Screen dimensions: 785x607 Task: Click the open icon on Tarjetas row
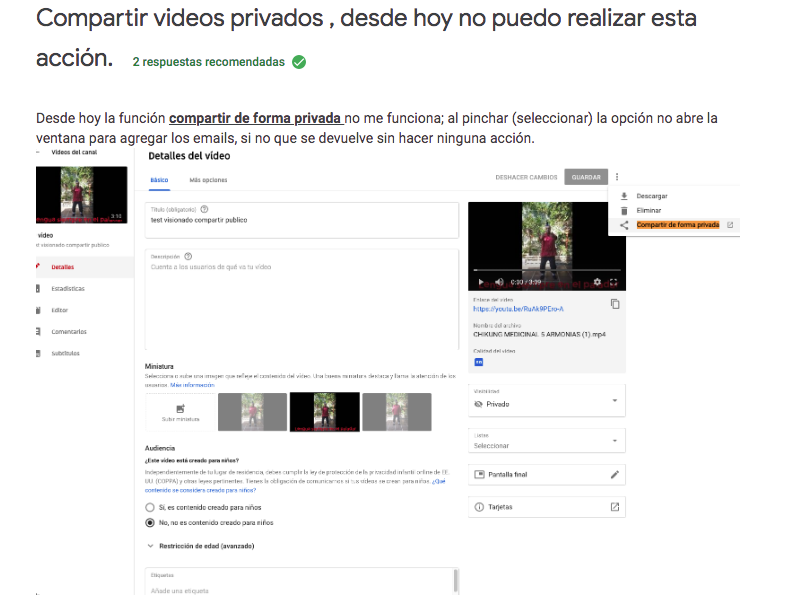point(615,507)
